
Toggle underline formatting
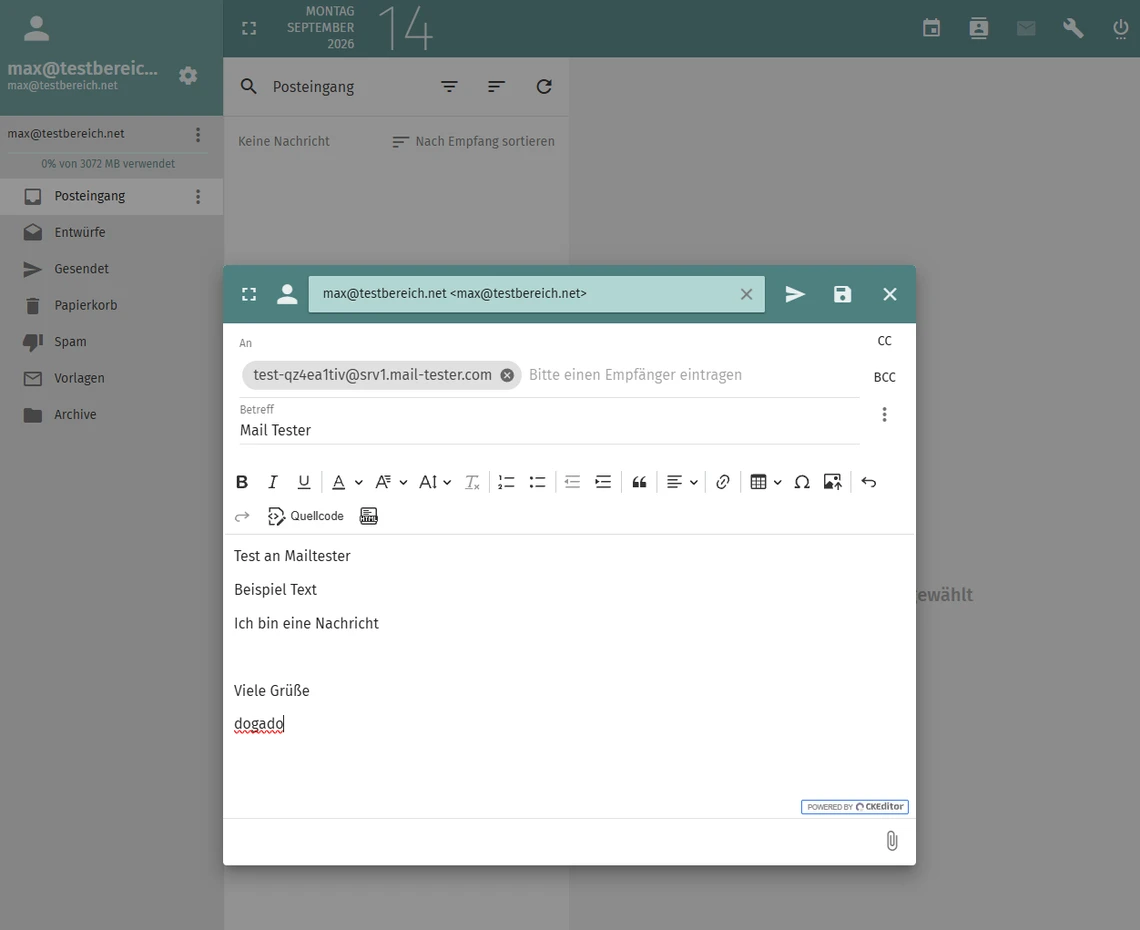coord(304,482)
